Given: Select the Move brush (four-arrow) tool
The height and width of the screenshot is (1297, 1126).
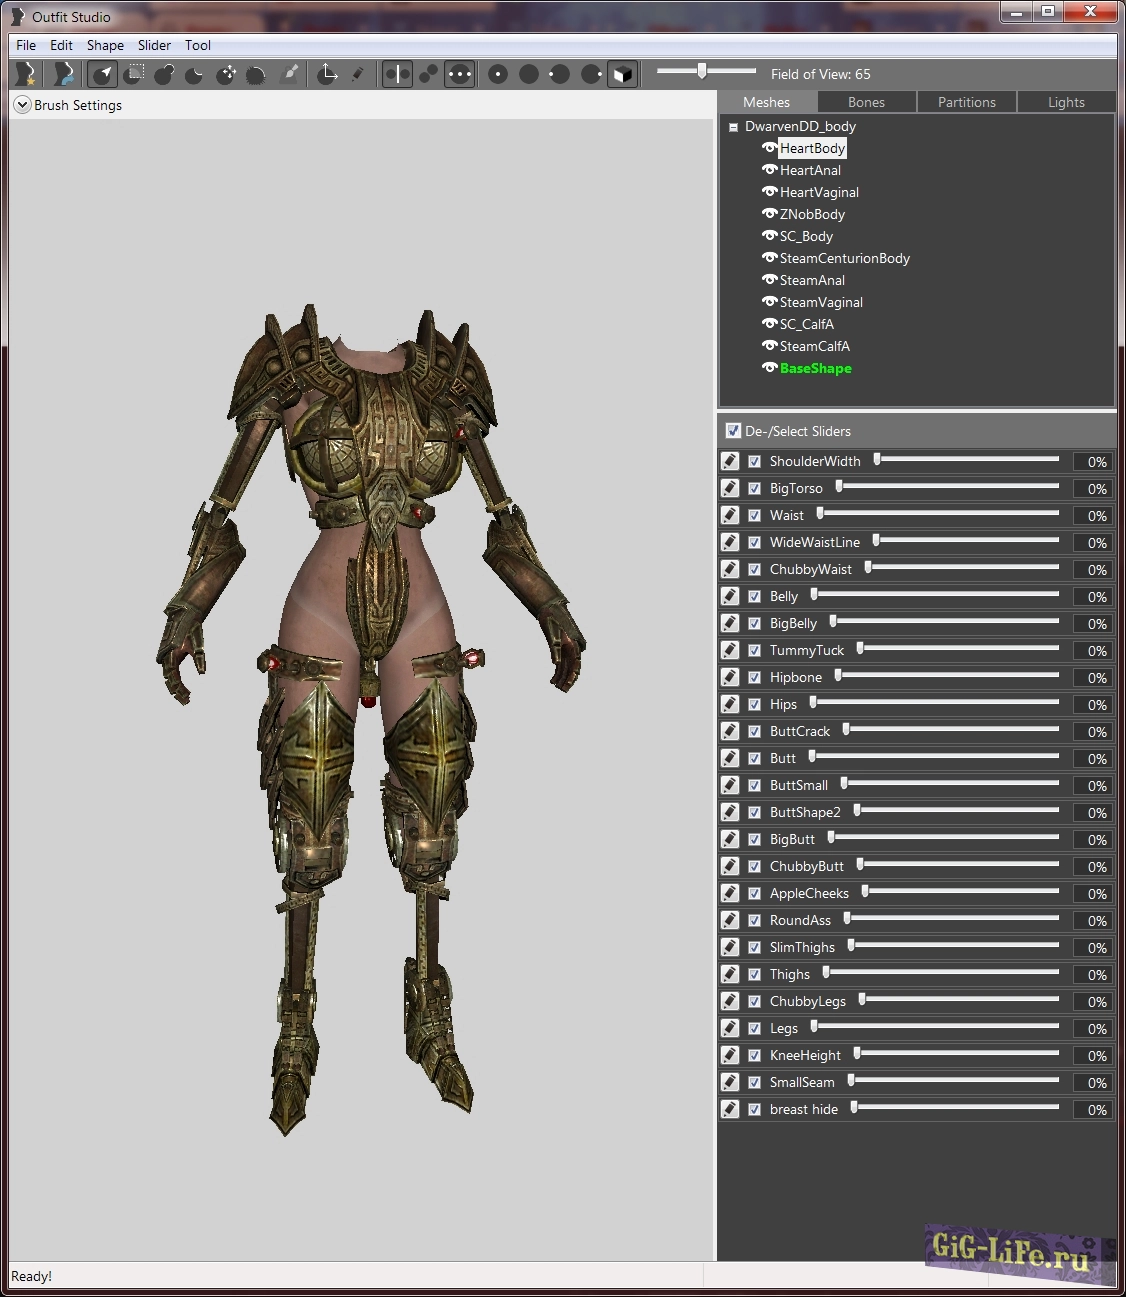Looking at the screenshot, I should point(226,74).
